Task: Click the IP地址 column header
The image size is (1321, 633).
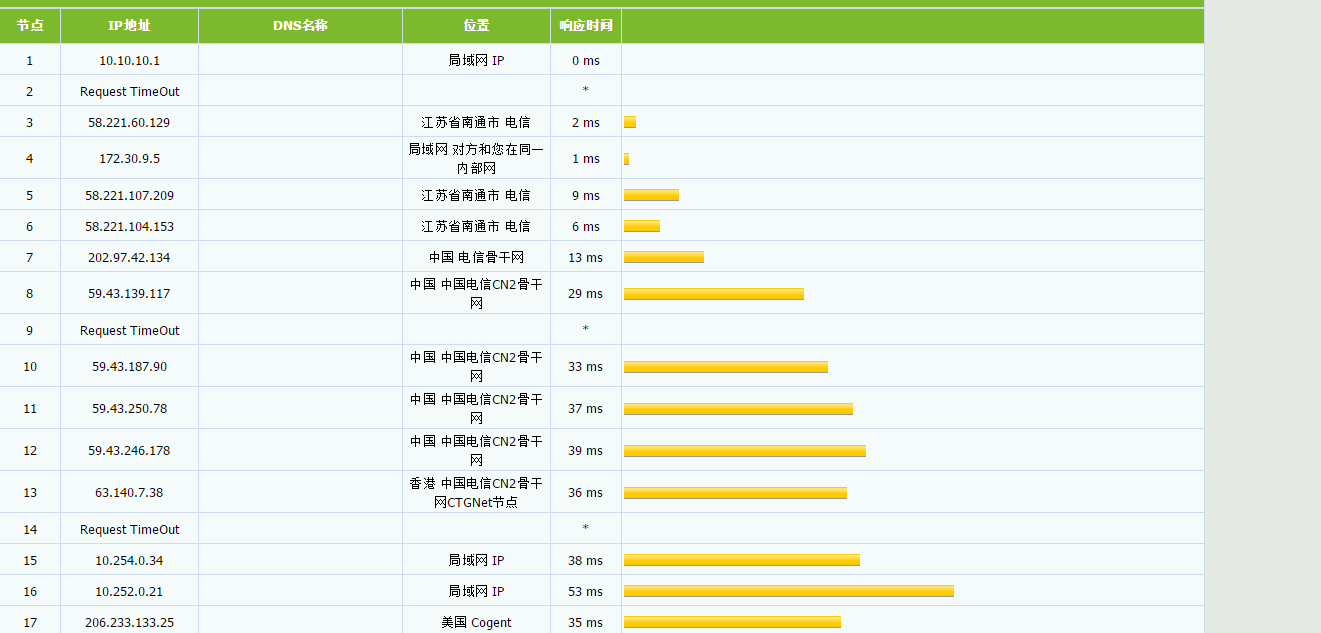Action: click(x=129, y=26)
